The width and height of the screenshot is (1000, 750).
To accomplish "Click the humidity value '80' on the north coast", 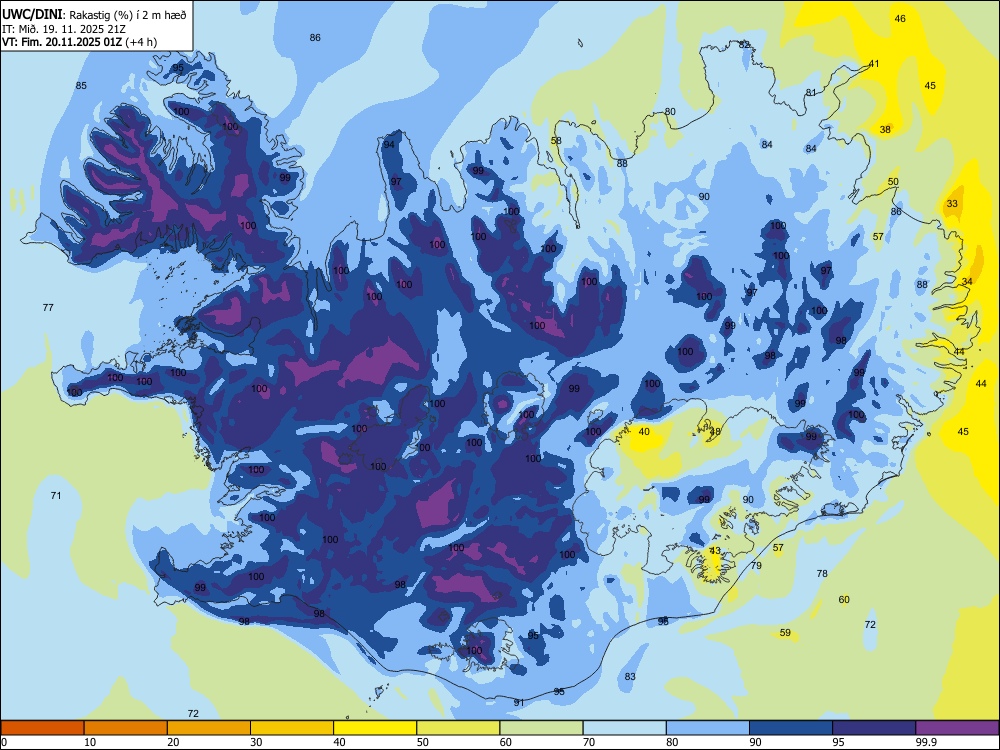I will pos(670,112).
